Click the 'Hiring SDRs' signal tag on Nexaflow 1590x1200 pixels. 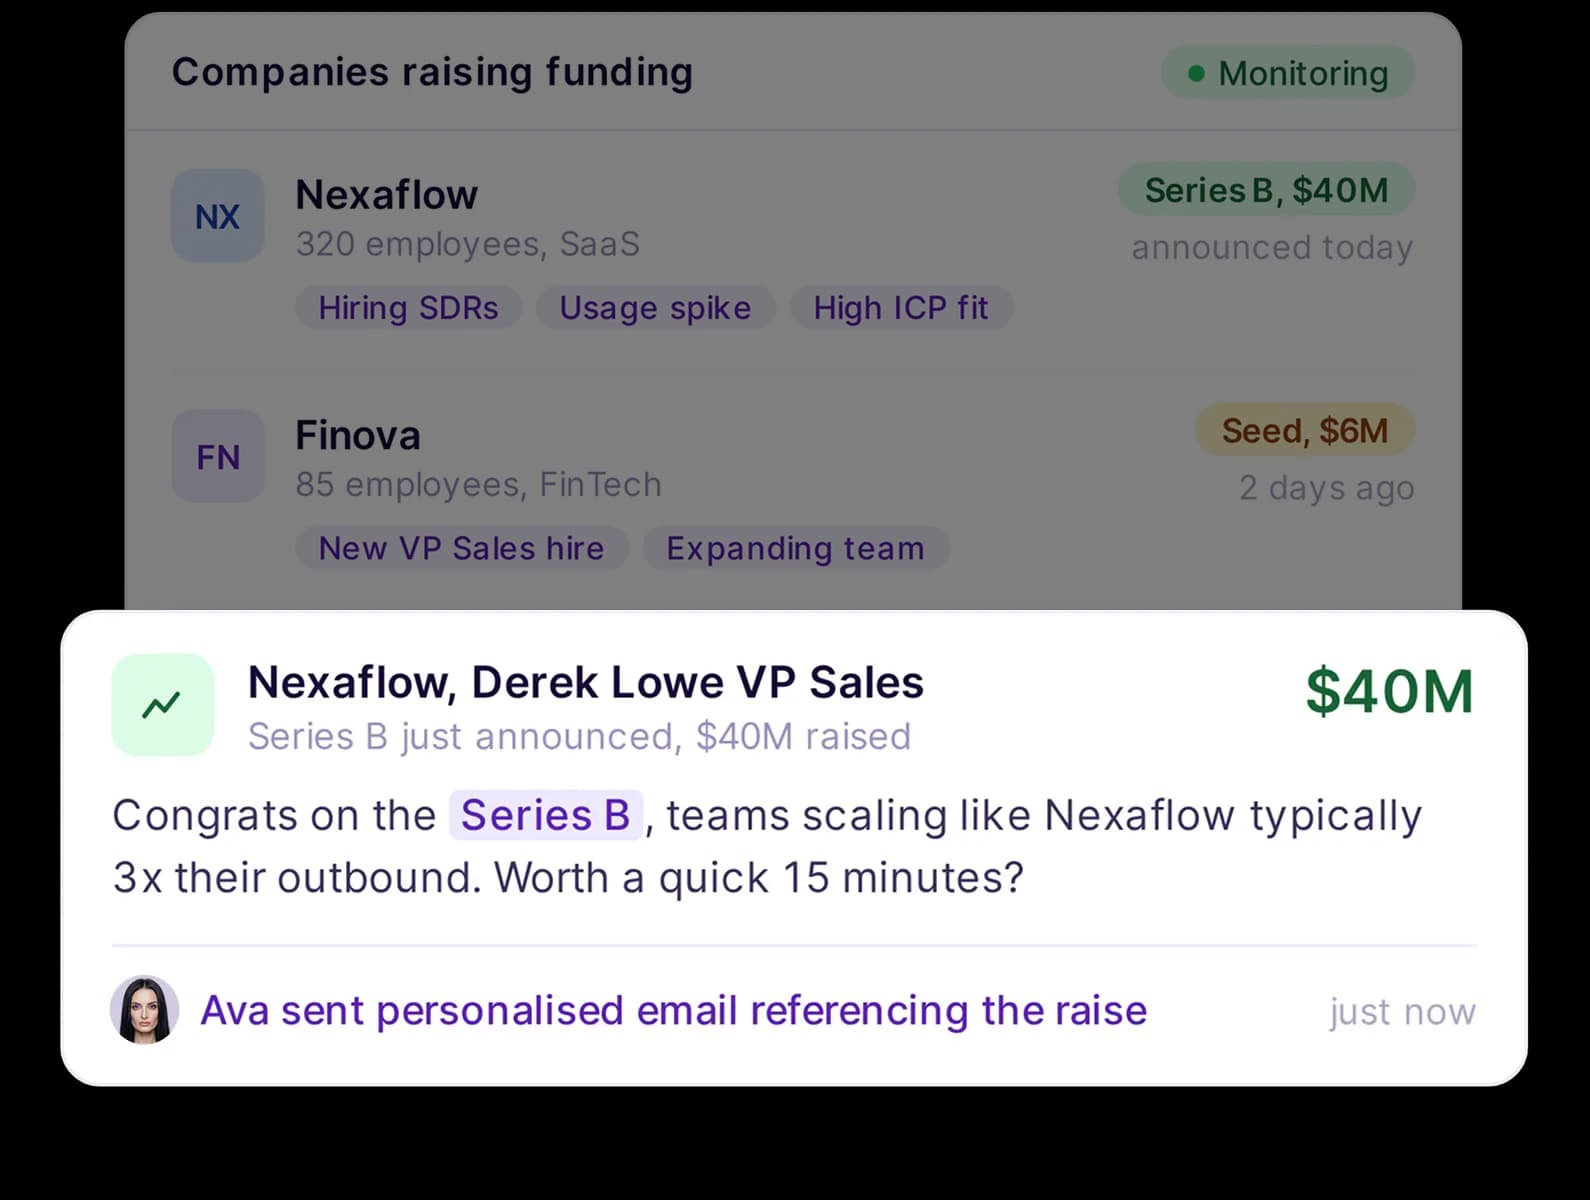click(x=408, y=307)
